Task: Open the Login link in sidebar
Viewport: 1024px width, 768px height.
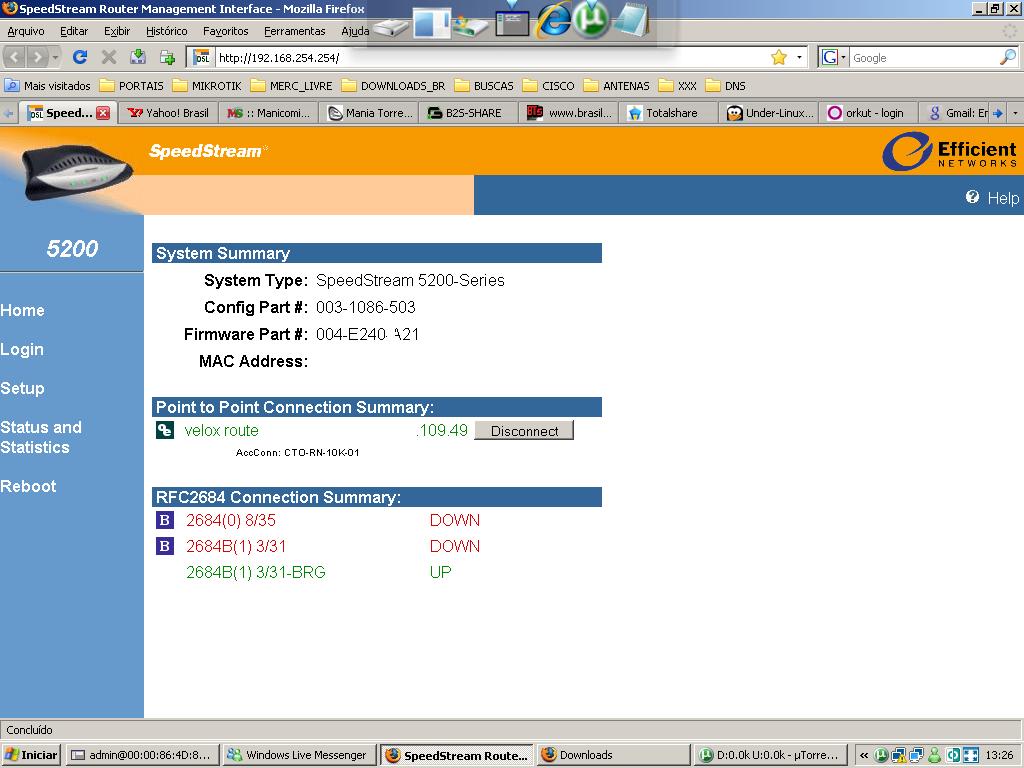Action: pyautogui.click(x=22, y=349)
